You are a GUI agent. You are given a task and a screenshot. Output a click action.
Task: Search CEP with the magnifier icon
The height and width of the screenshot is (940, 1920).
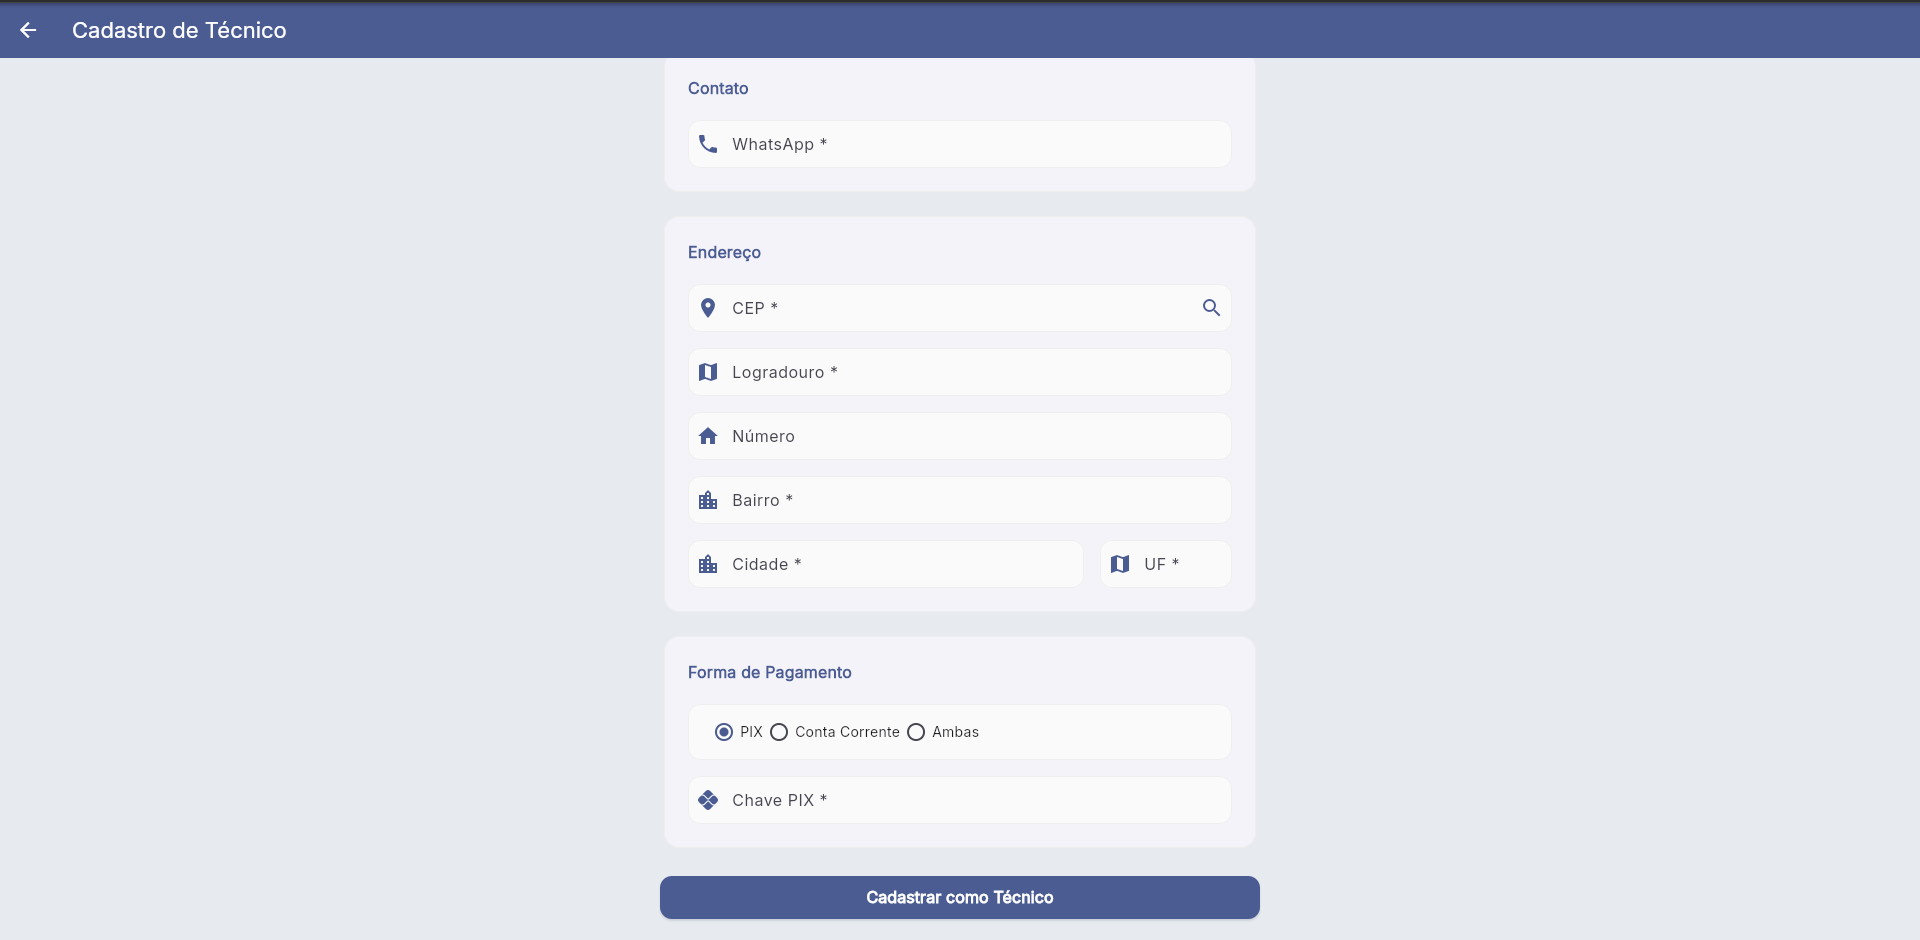click(x=1211, y=308)
